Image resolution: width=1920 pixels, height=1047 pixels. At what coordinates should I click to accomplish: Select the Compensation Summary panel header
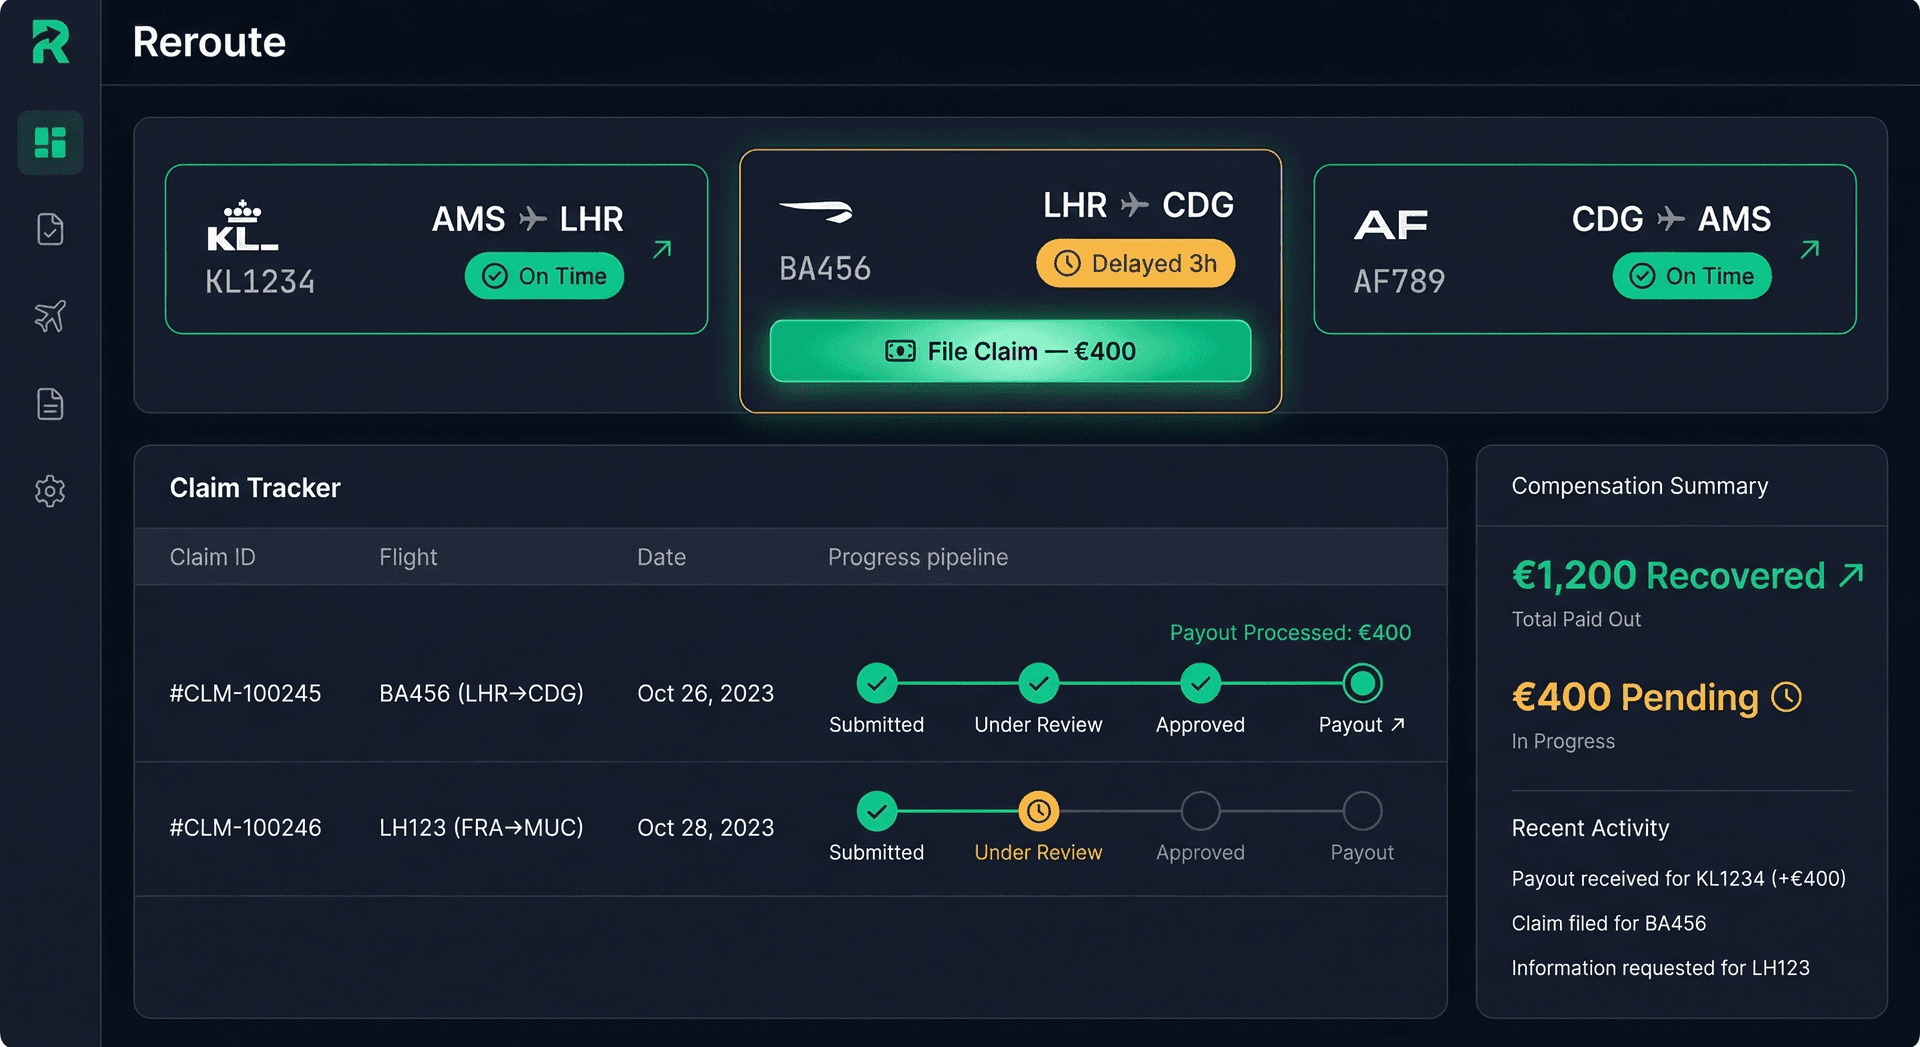[x=1640, y=486]
